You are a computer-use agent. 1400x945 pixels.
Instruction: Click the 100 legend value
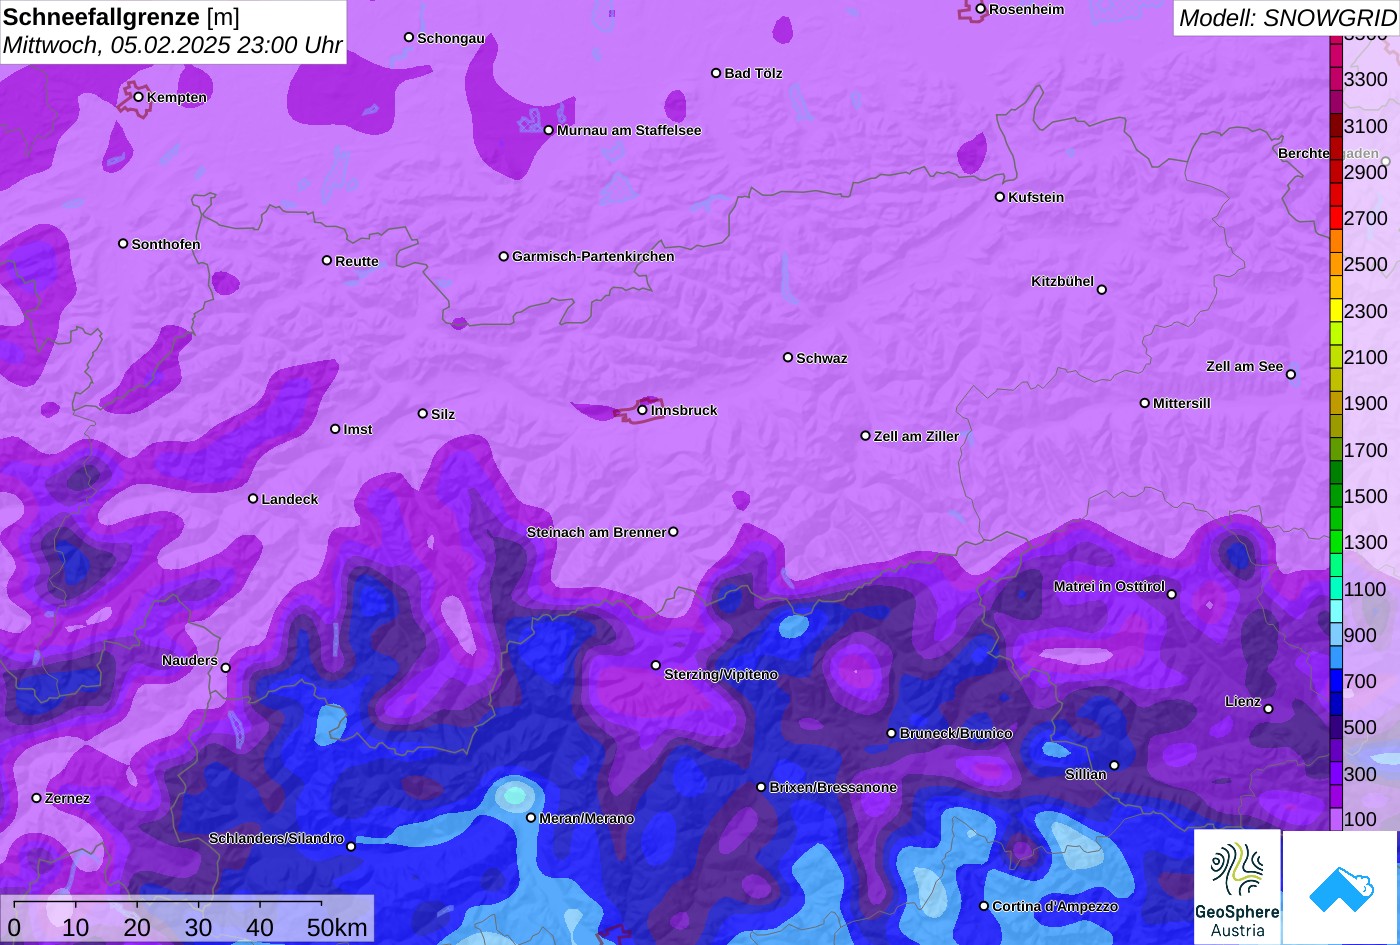click(1360, 819)
